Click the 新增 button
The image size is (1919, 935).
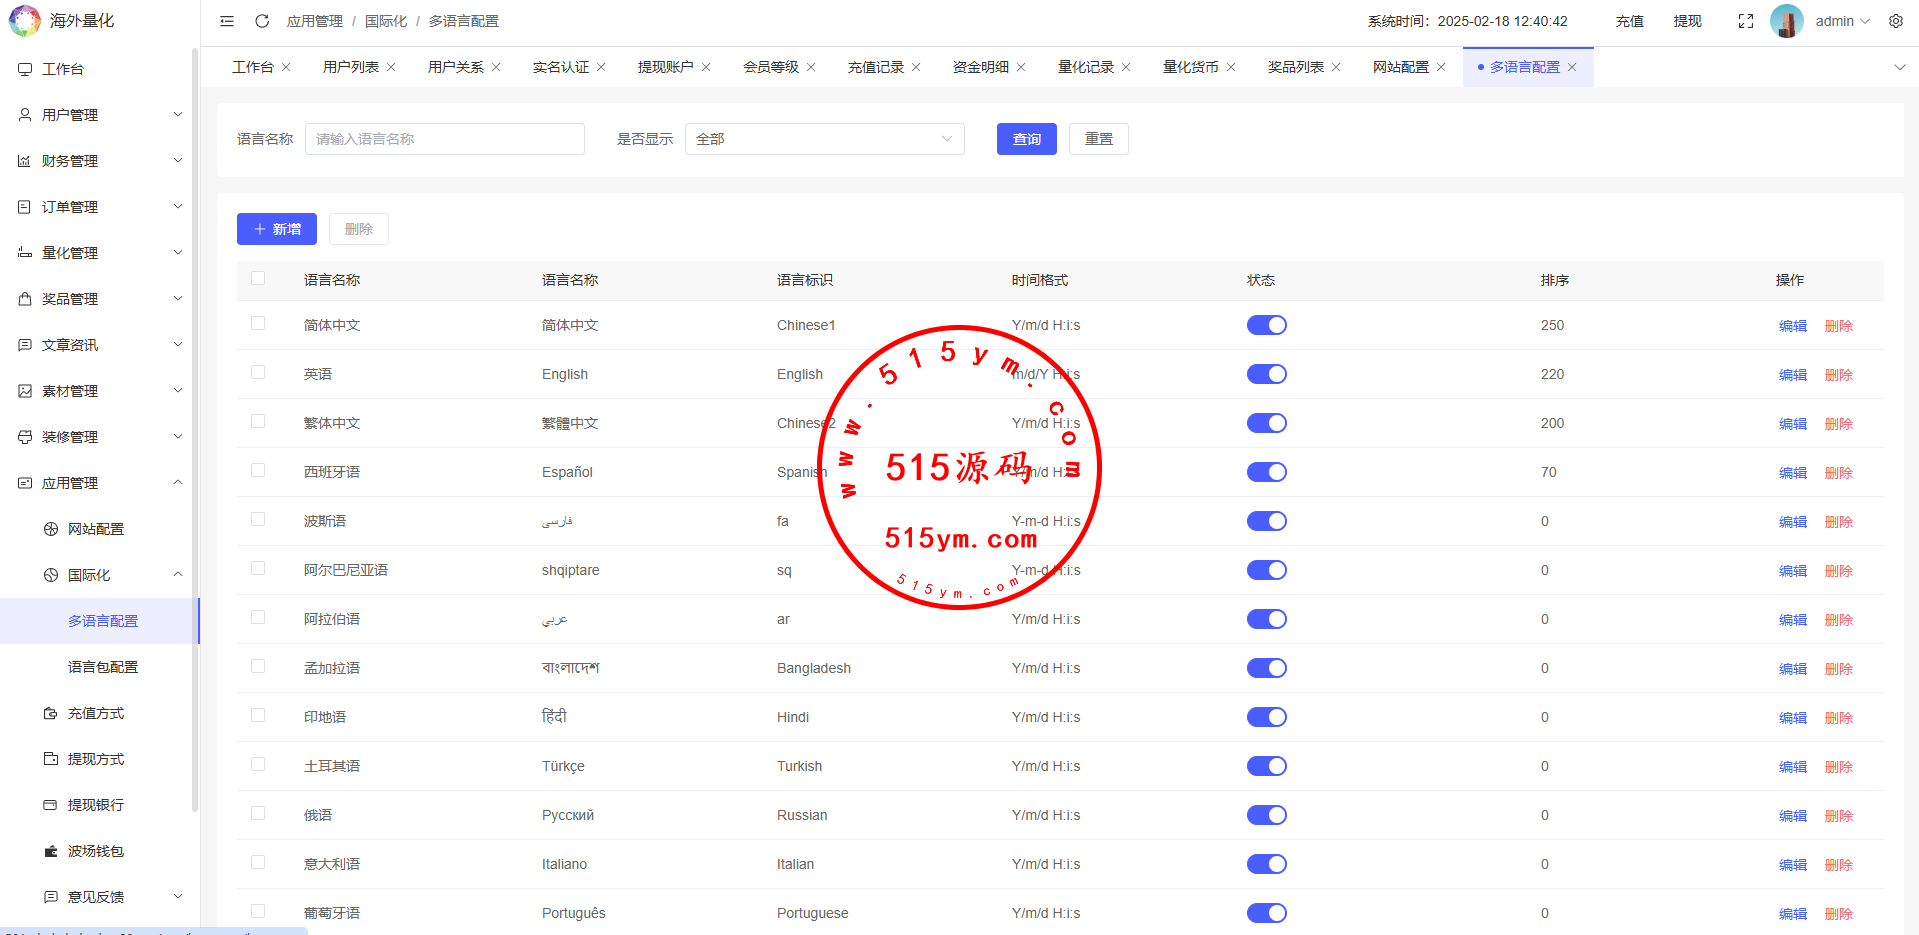(277, 229)
